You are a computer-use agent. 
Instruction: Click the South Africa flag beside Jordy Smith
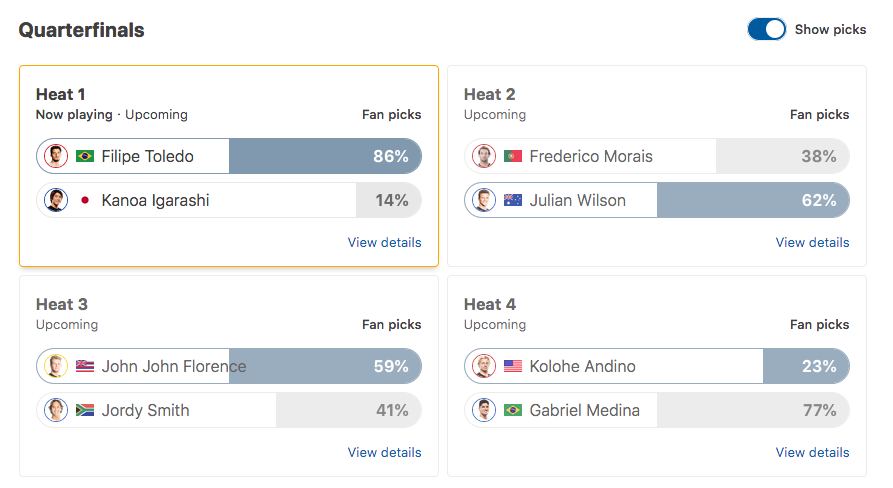pos(85,410)
